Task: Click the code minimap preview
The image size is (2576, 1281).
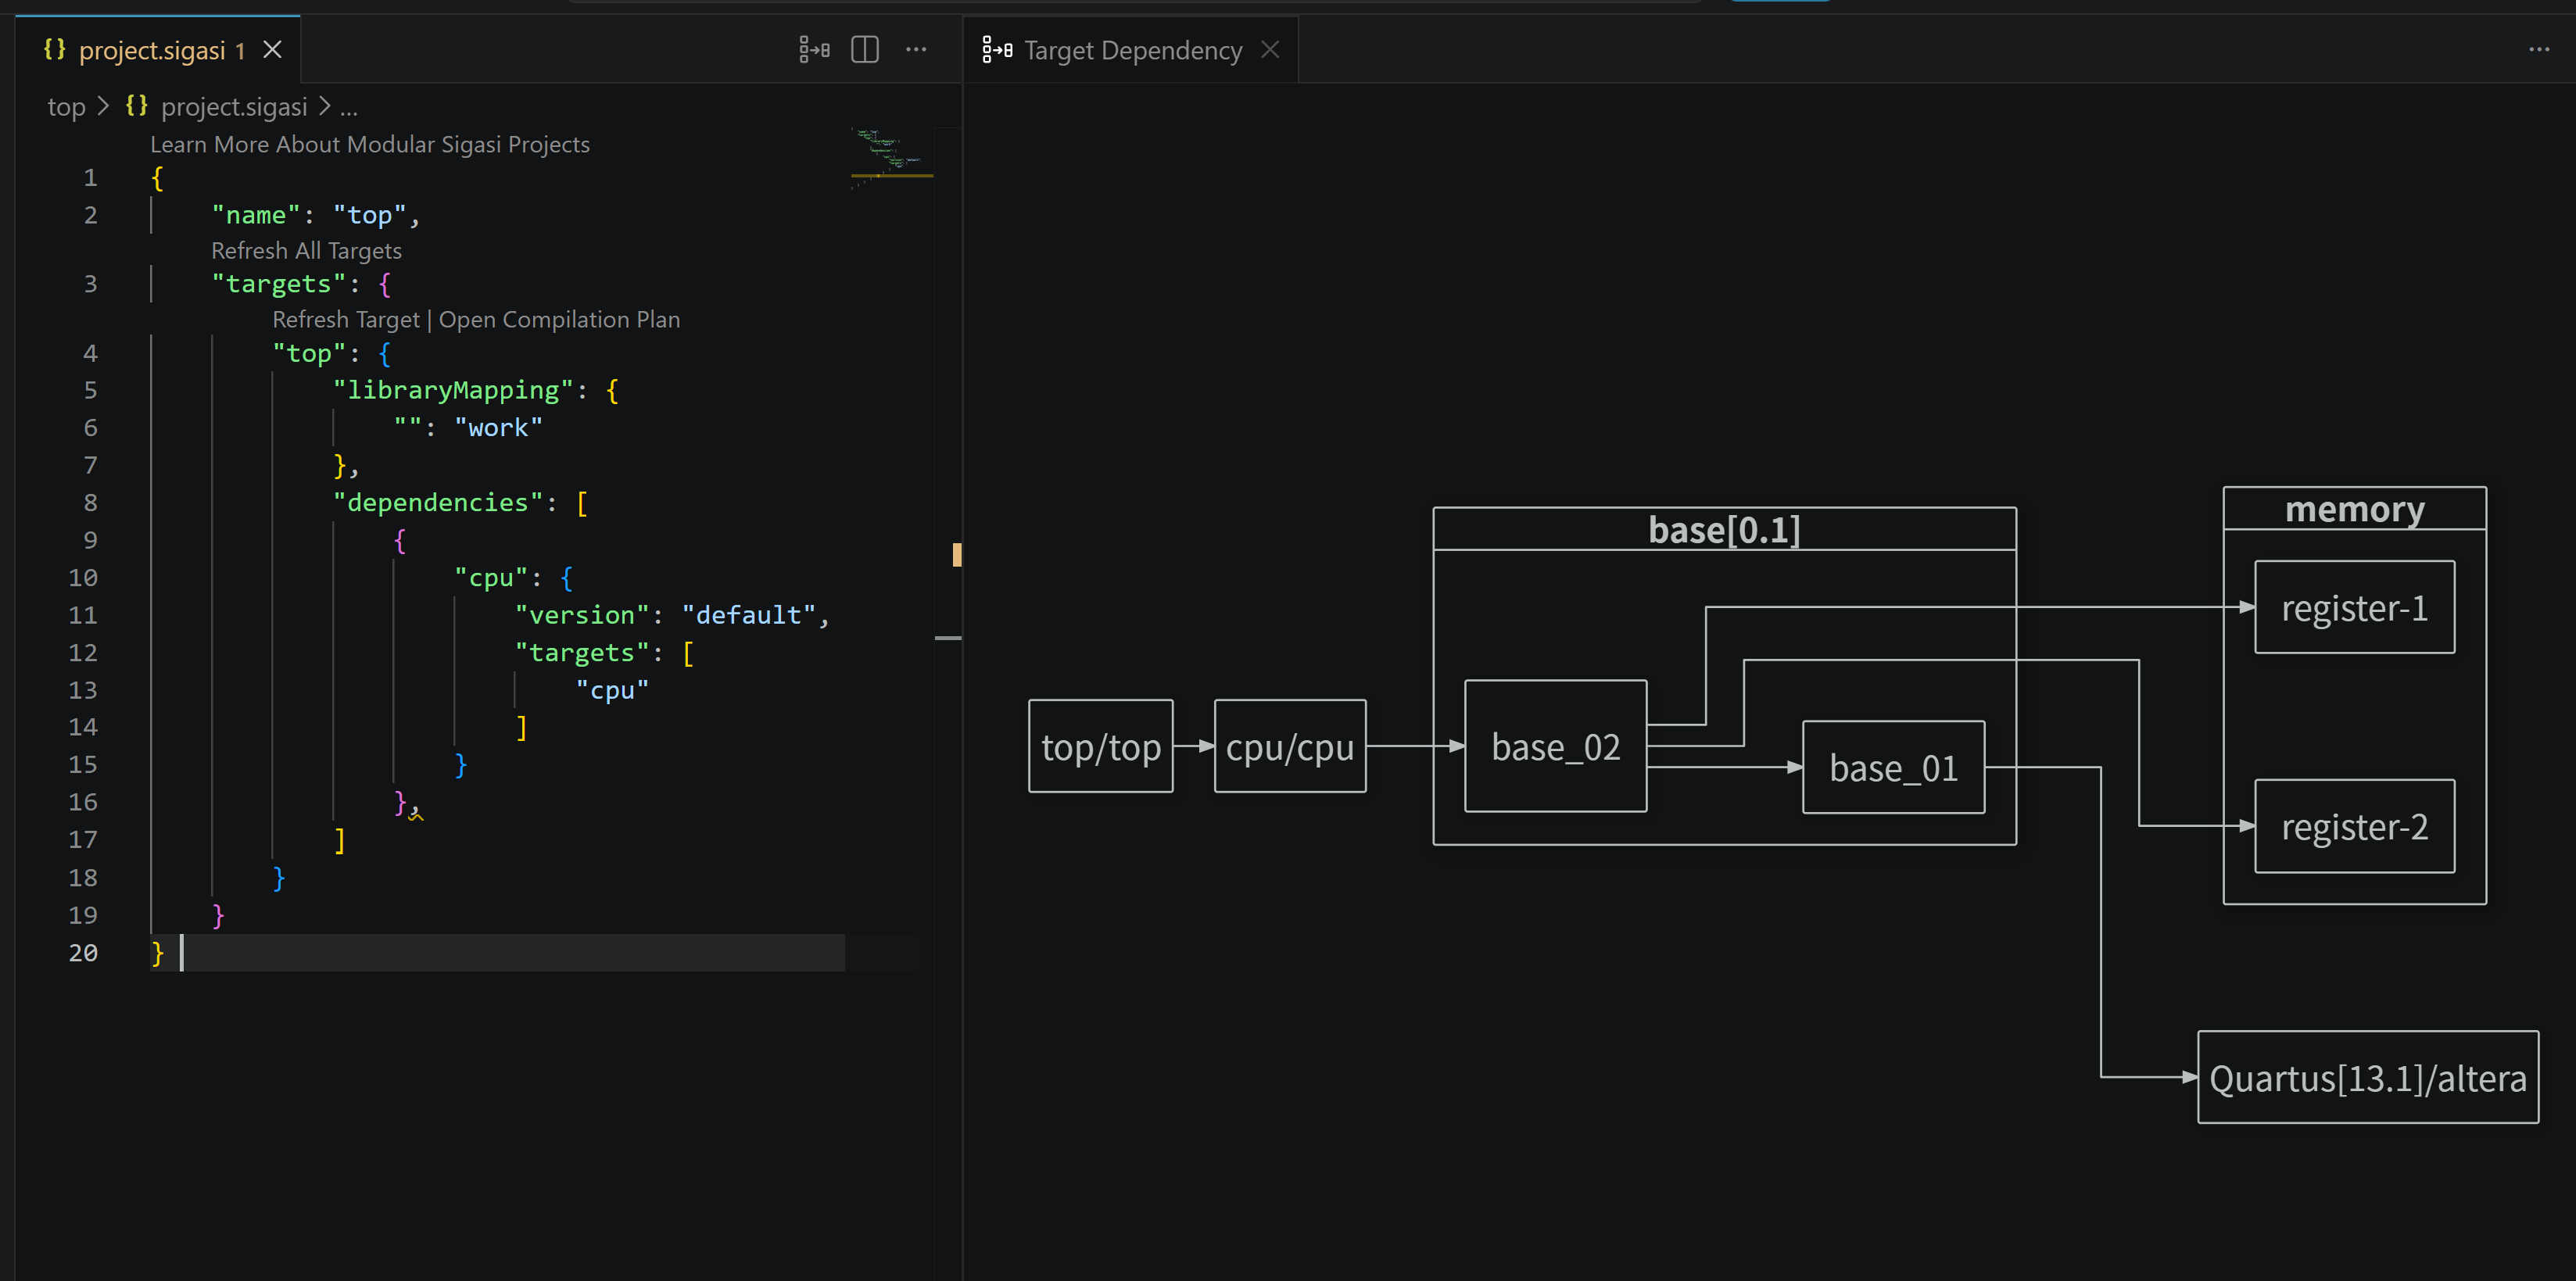Action: [891, 158]
